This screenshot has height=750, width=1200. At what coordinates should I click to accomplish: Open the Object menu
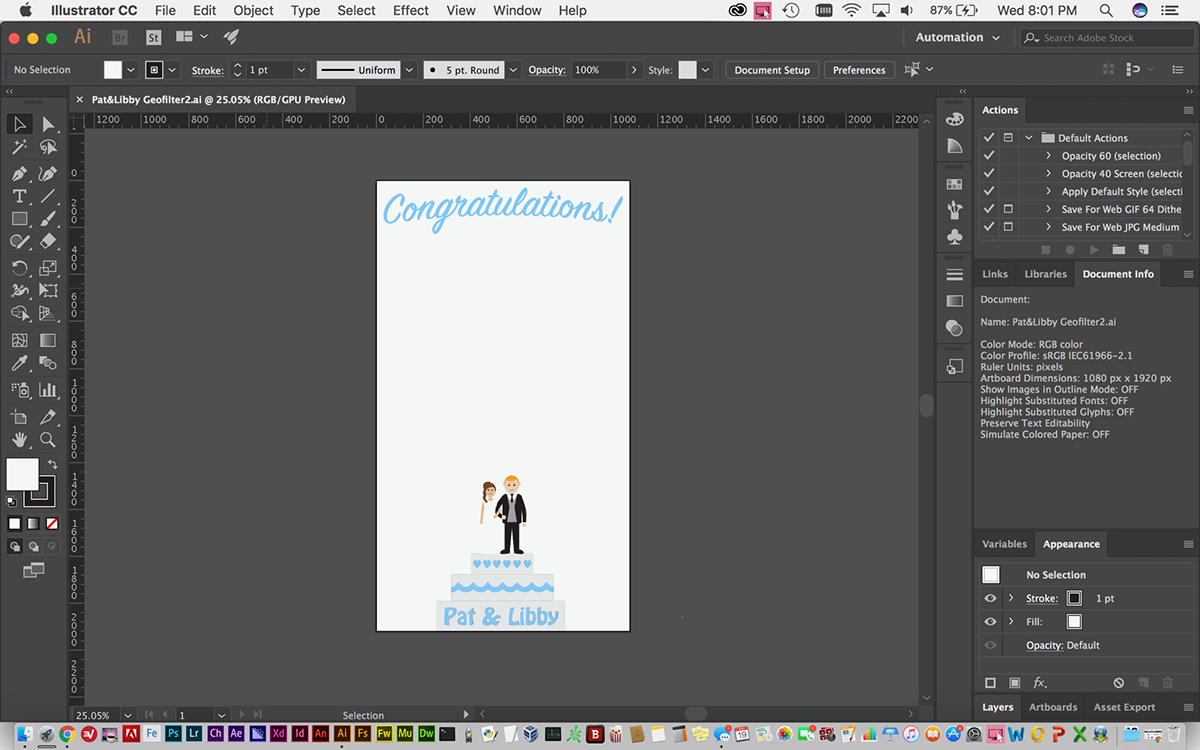click(x=253, y=10)
